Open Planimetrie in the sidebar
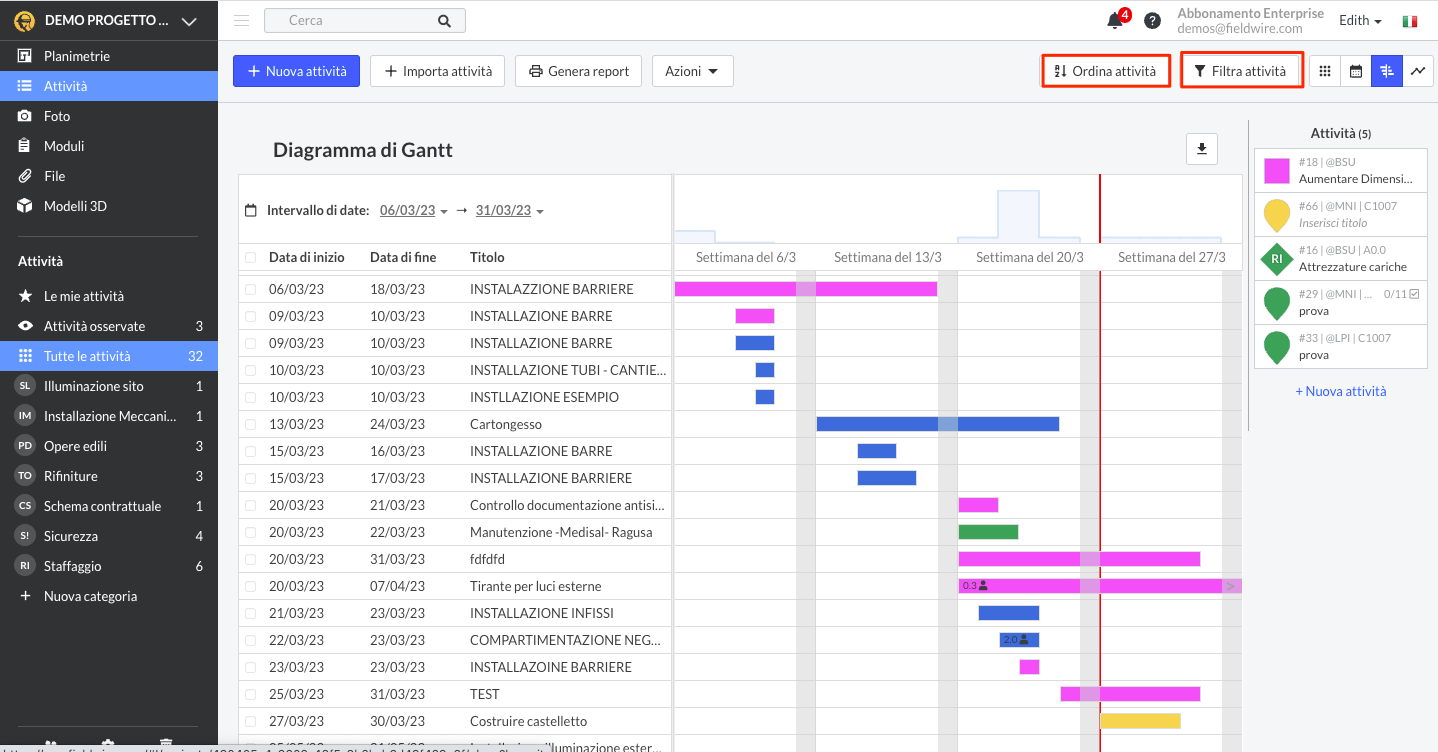The height and width of the screenshot is (752, 1438). (x=77, y=56)
